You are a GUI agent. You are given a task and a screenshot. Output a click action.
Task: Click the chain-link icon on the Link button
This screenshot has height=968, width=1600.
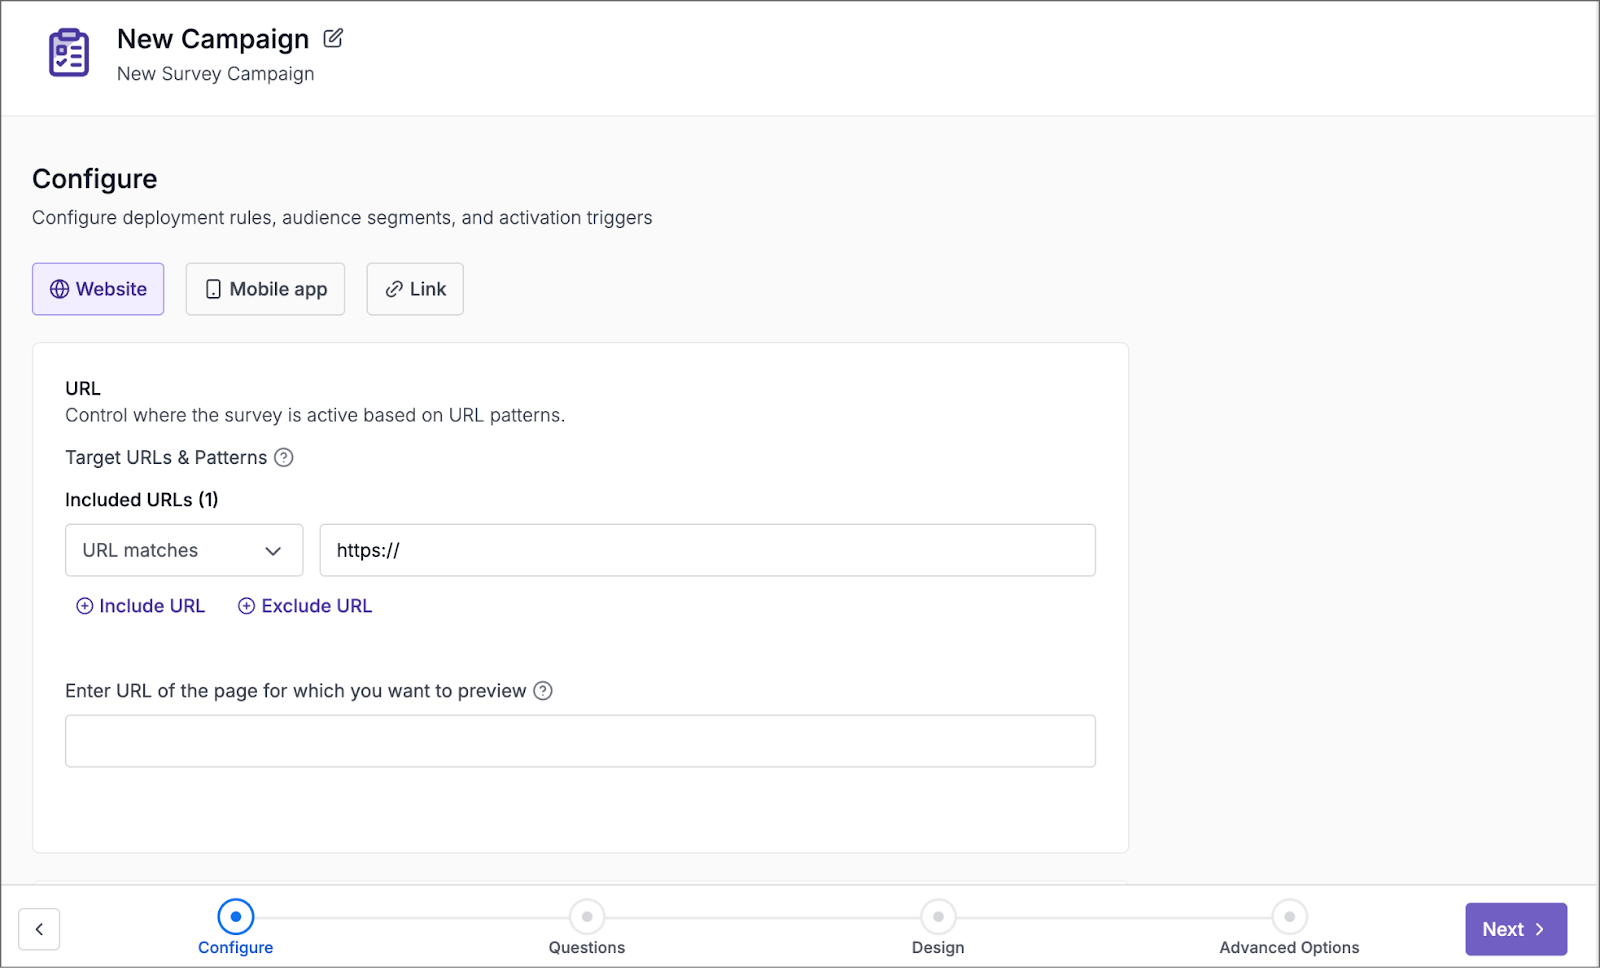[392, 289]
